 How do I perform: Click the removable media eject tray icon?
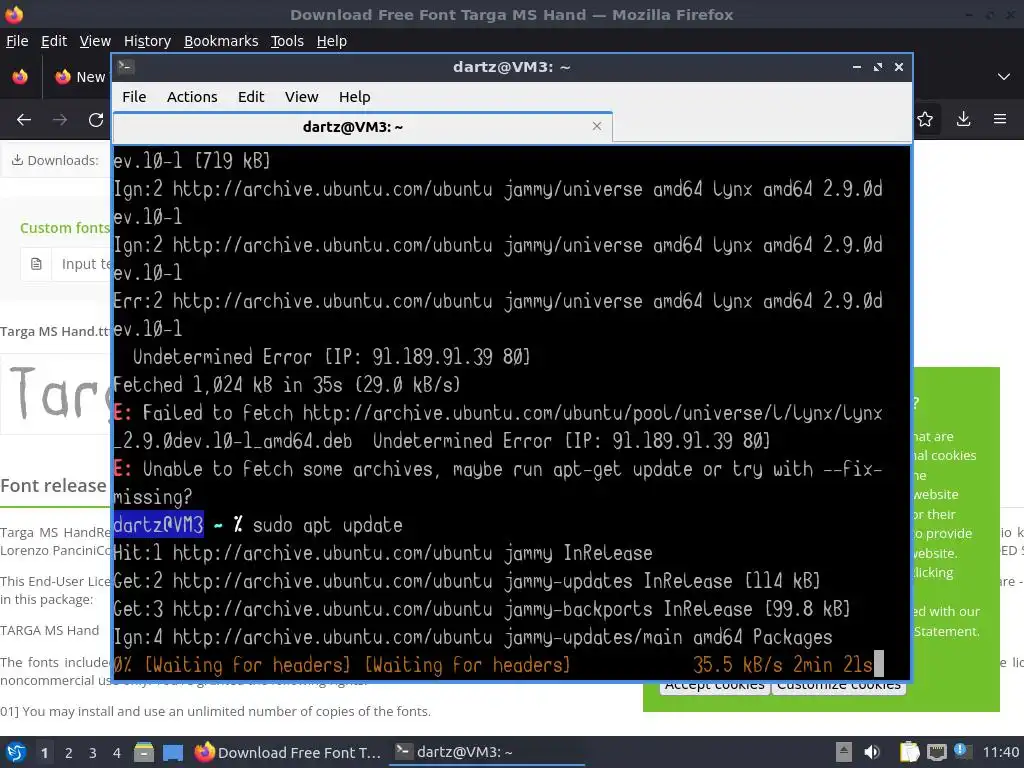click(843, 752)
